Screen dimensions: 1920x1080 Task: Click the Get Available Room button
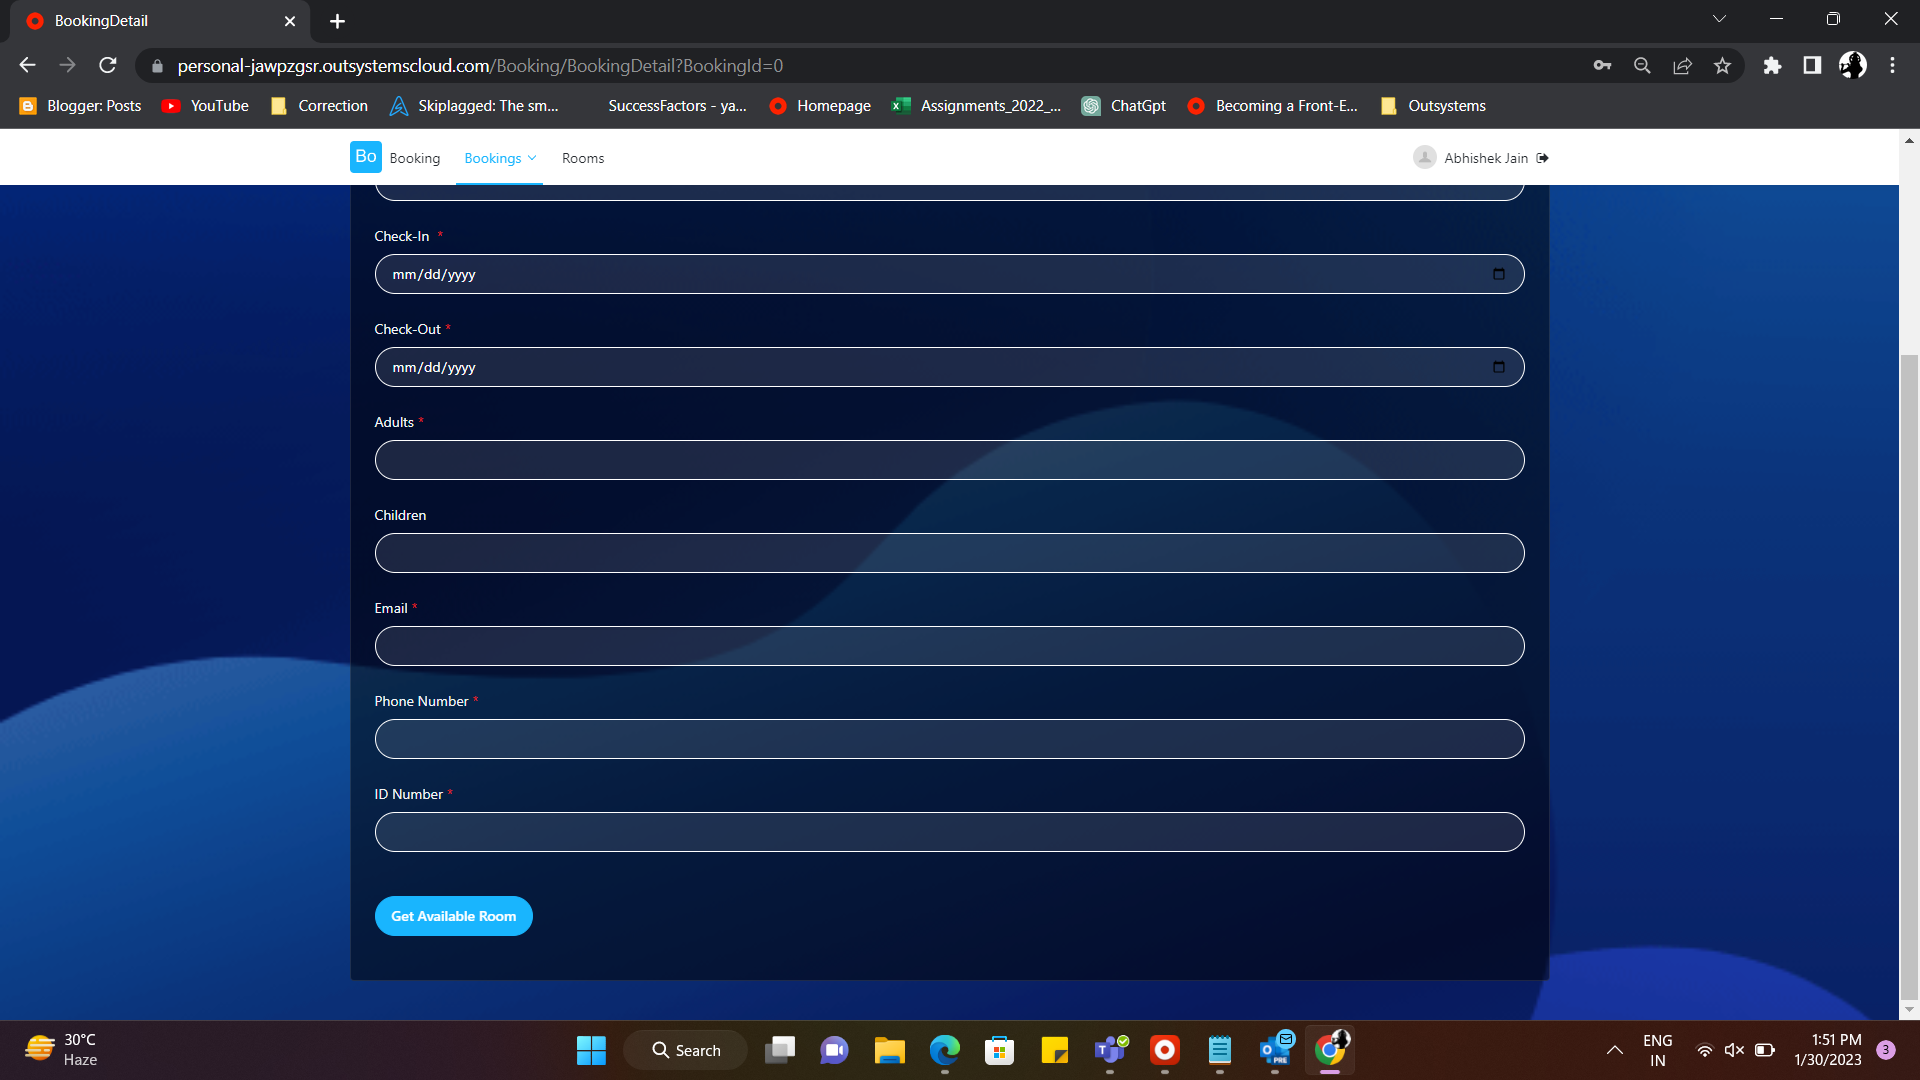tap(453, 916)
